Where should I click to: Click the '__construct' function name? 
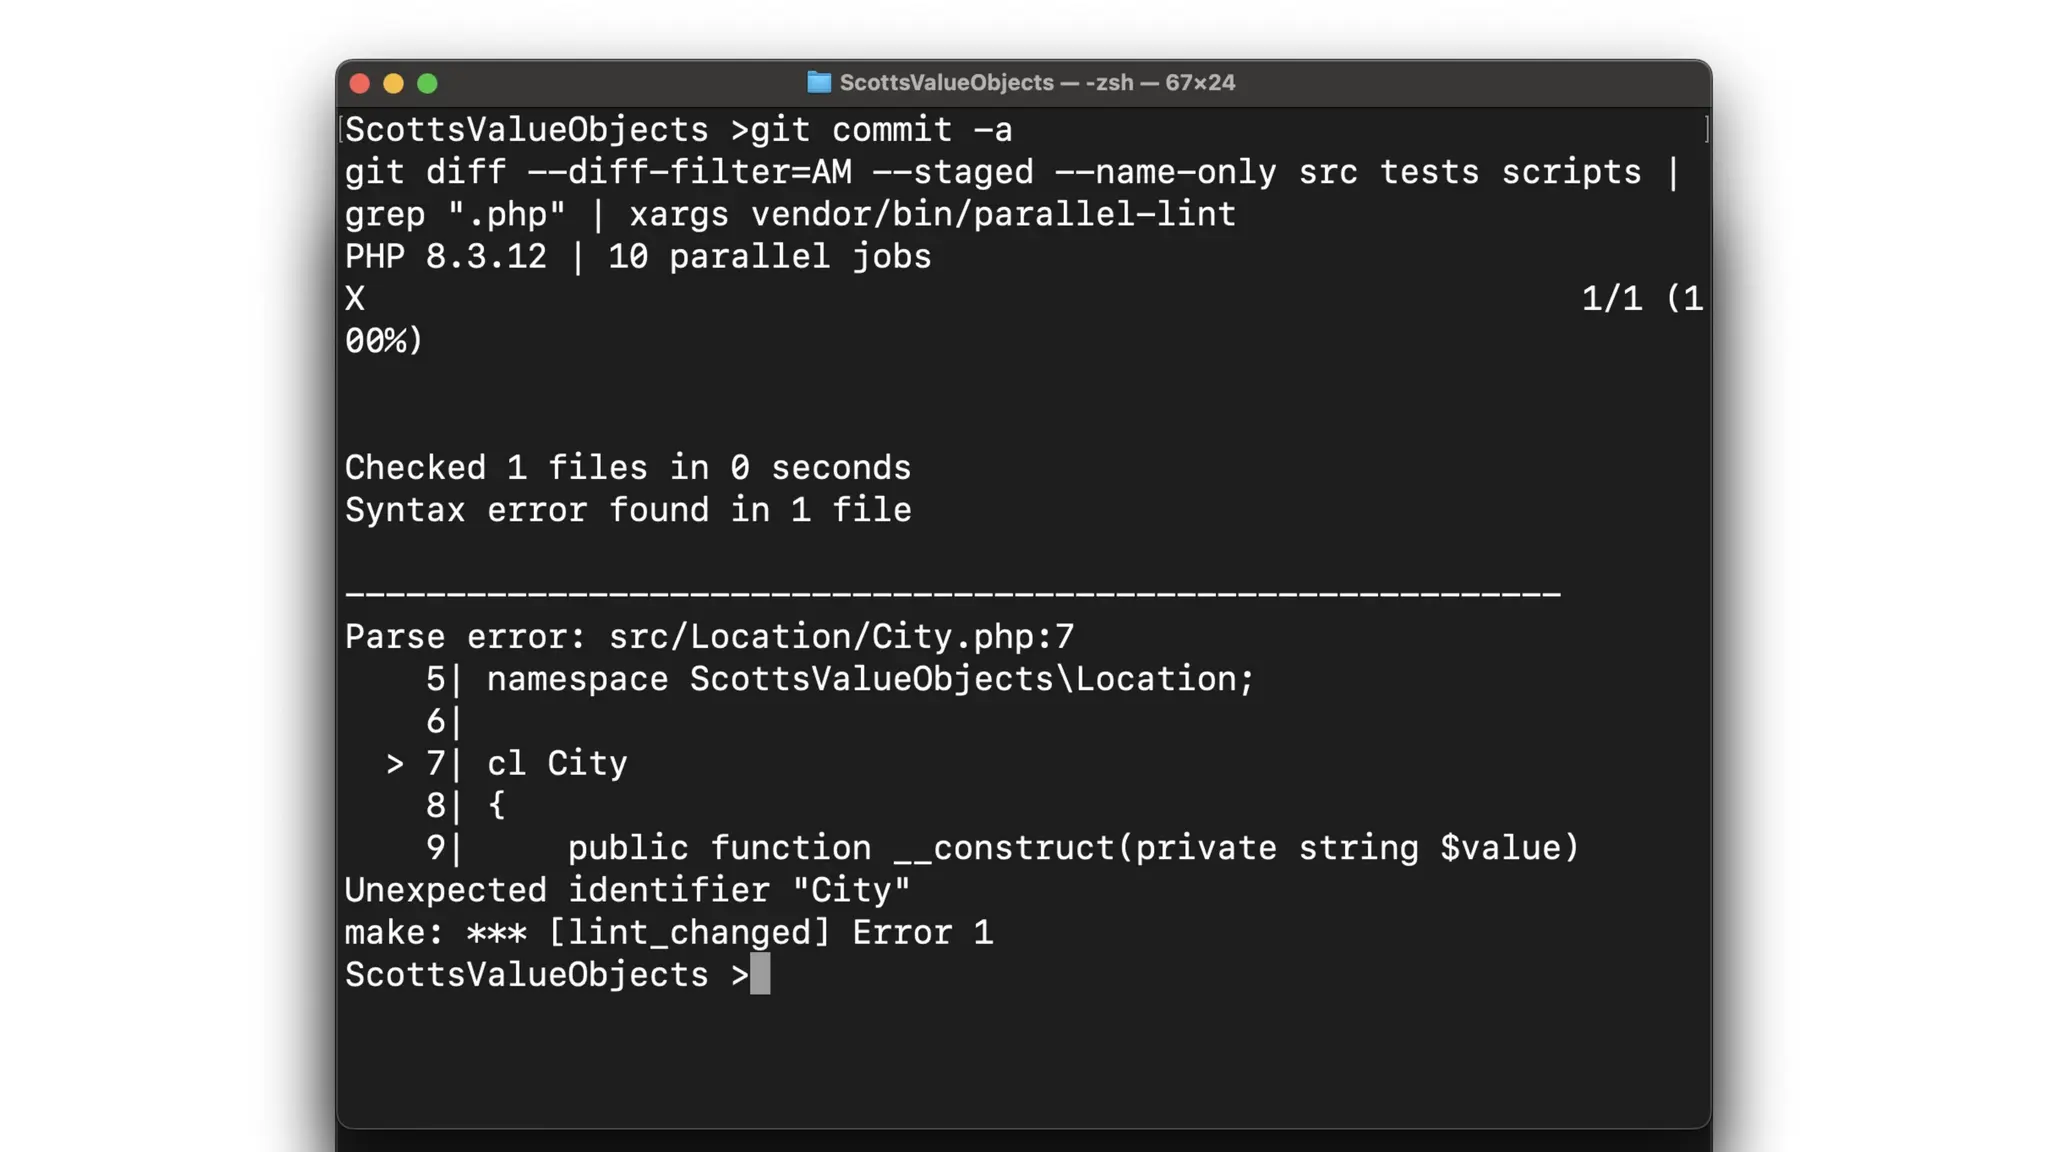coord(1003,848)
